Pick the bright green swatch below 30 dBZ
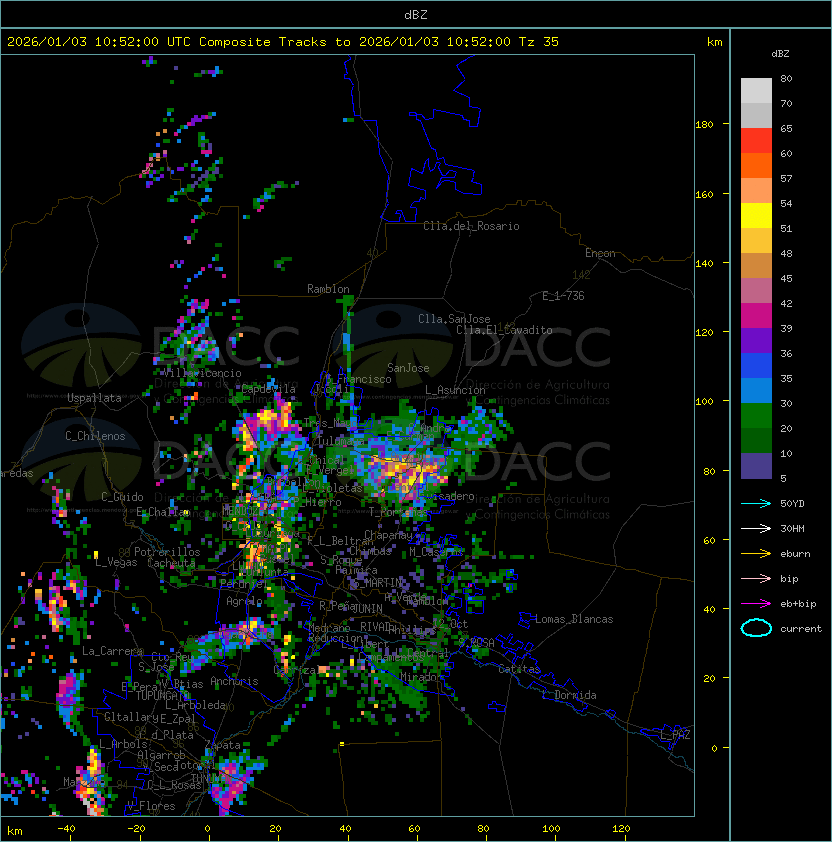 click(756, 416)
